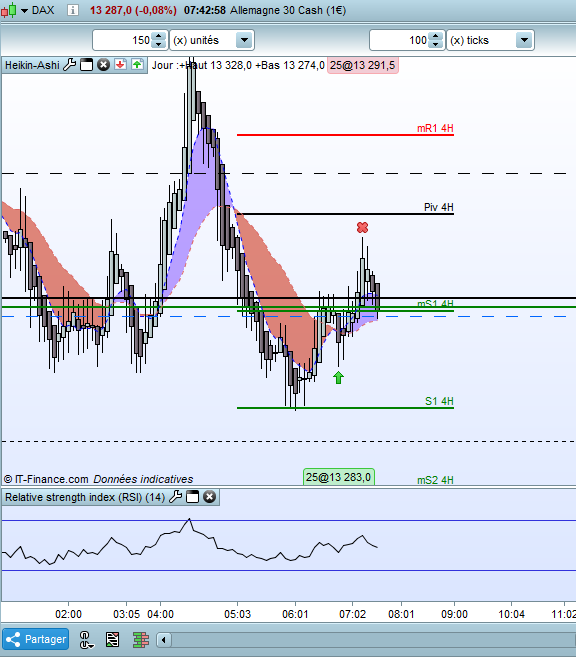Image resolution: width=576 pixels, height=657 pixels.
Task: Click the green up arrow chart marker
Action: click(x=338, y=377)
